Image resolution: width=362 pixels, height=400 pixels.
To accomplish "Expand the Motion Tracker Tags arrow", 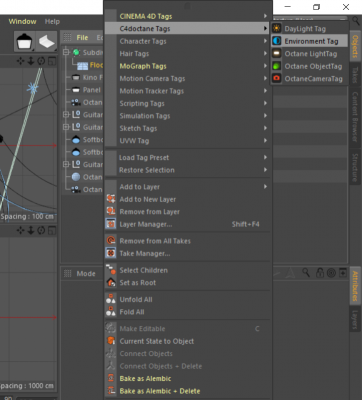I will (265, 91).
